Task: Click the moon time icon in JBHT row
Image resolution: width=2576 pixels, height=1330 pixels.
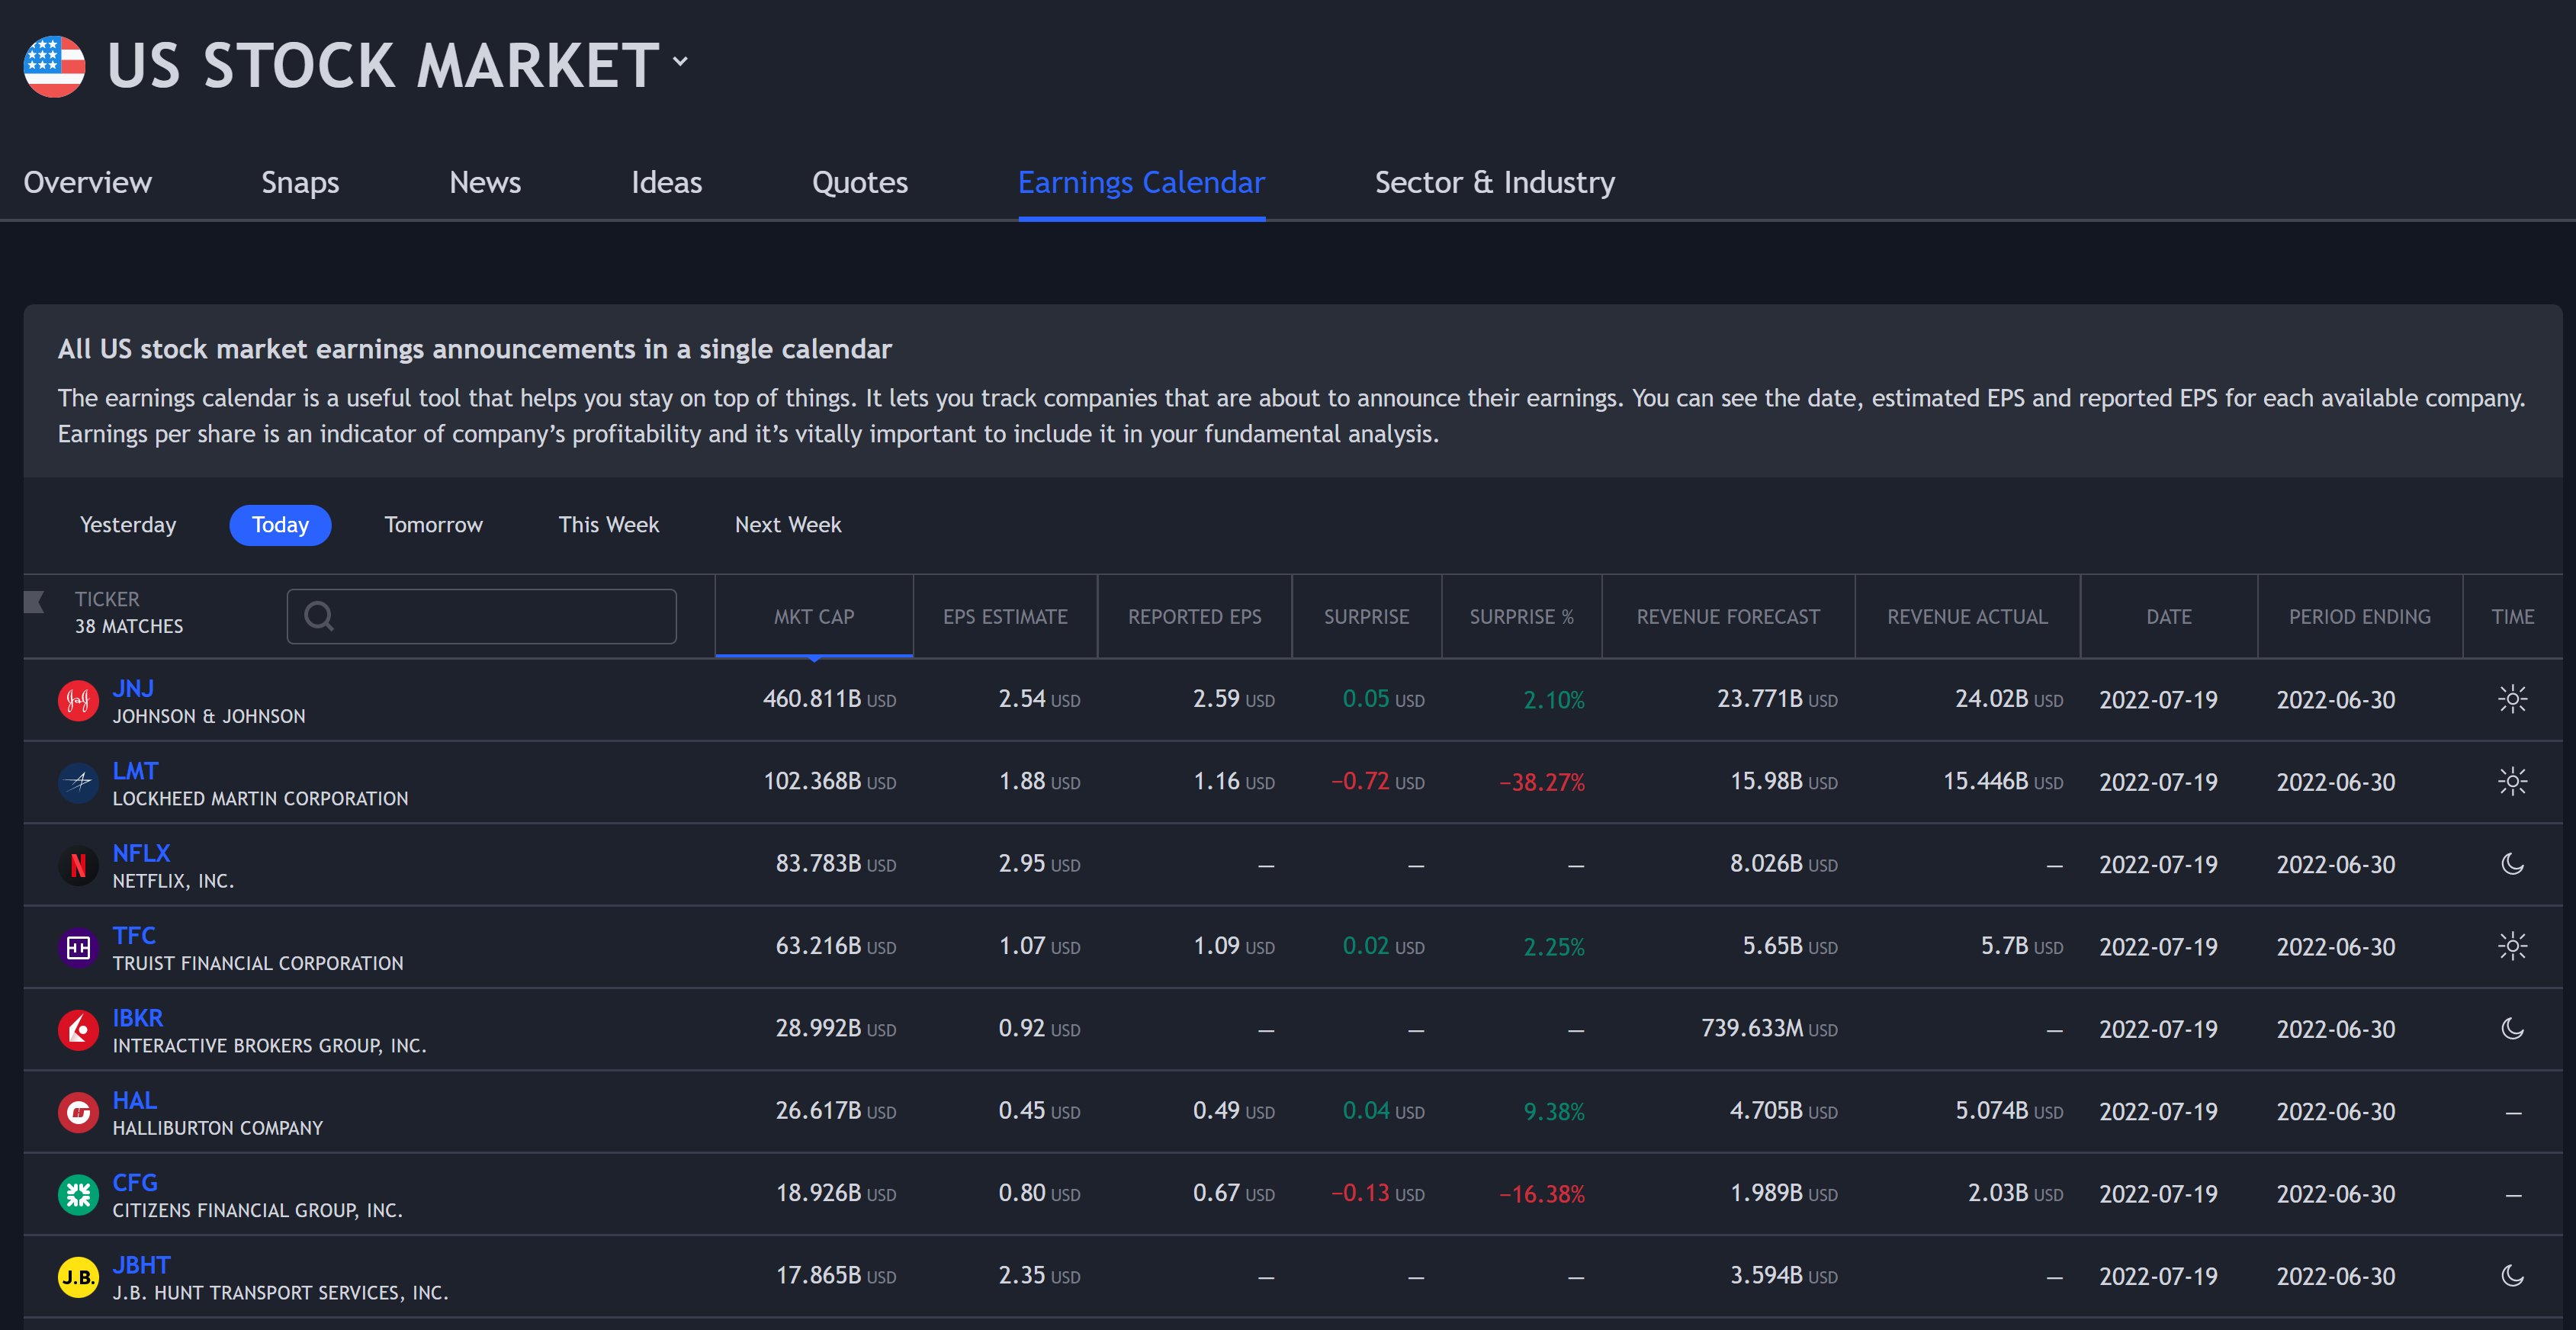Action: pyautogui.click(x=2513, y=1275)
